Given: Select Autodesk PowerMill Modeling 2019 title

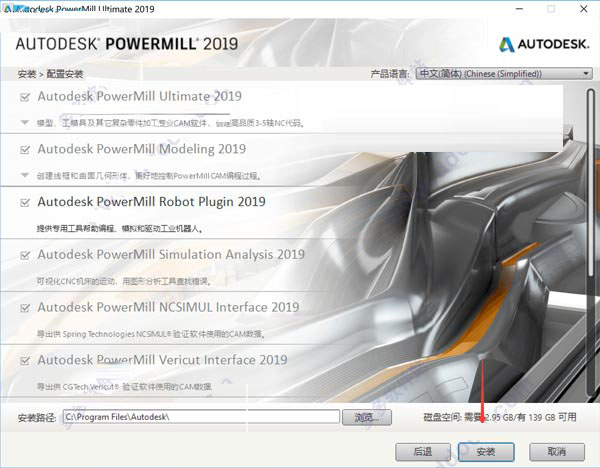Looking at the screenshot, I should click(142, 149).
